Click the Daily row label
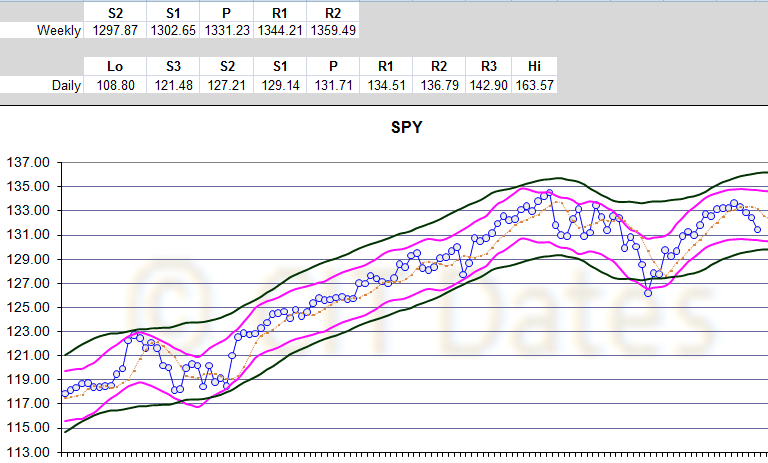Viewport: 768px width, 463px height. click(x=66, y=85)
